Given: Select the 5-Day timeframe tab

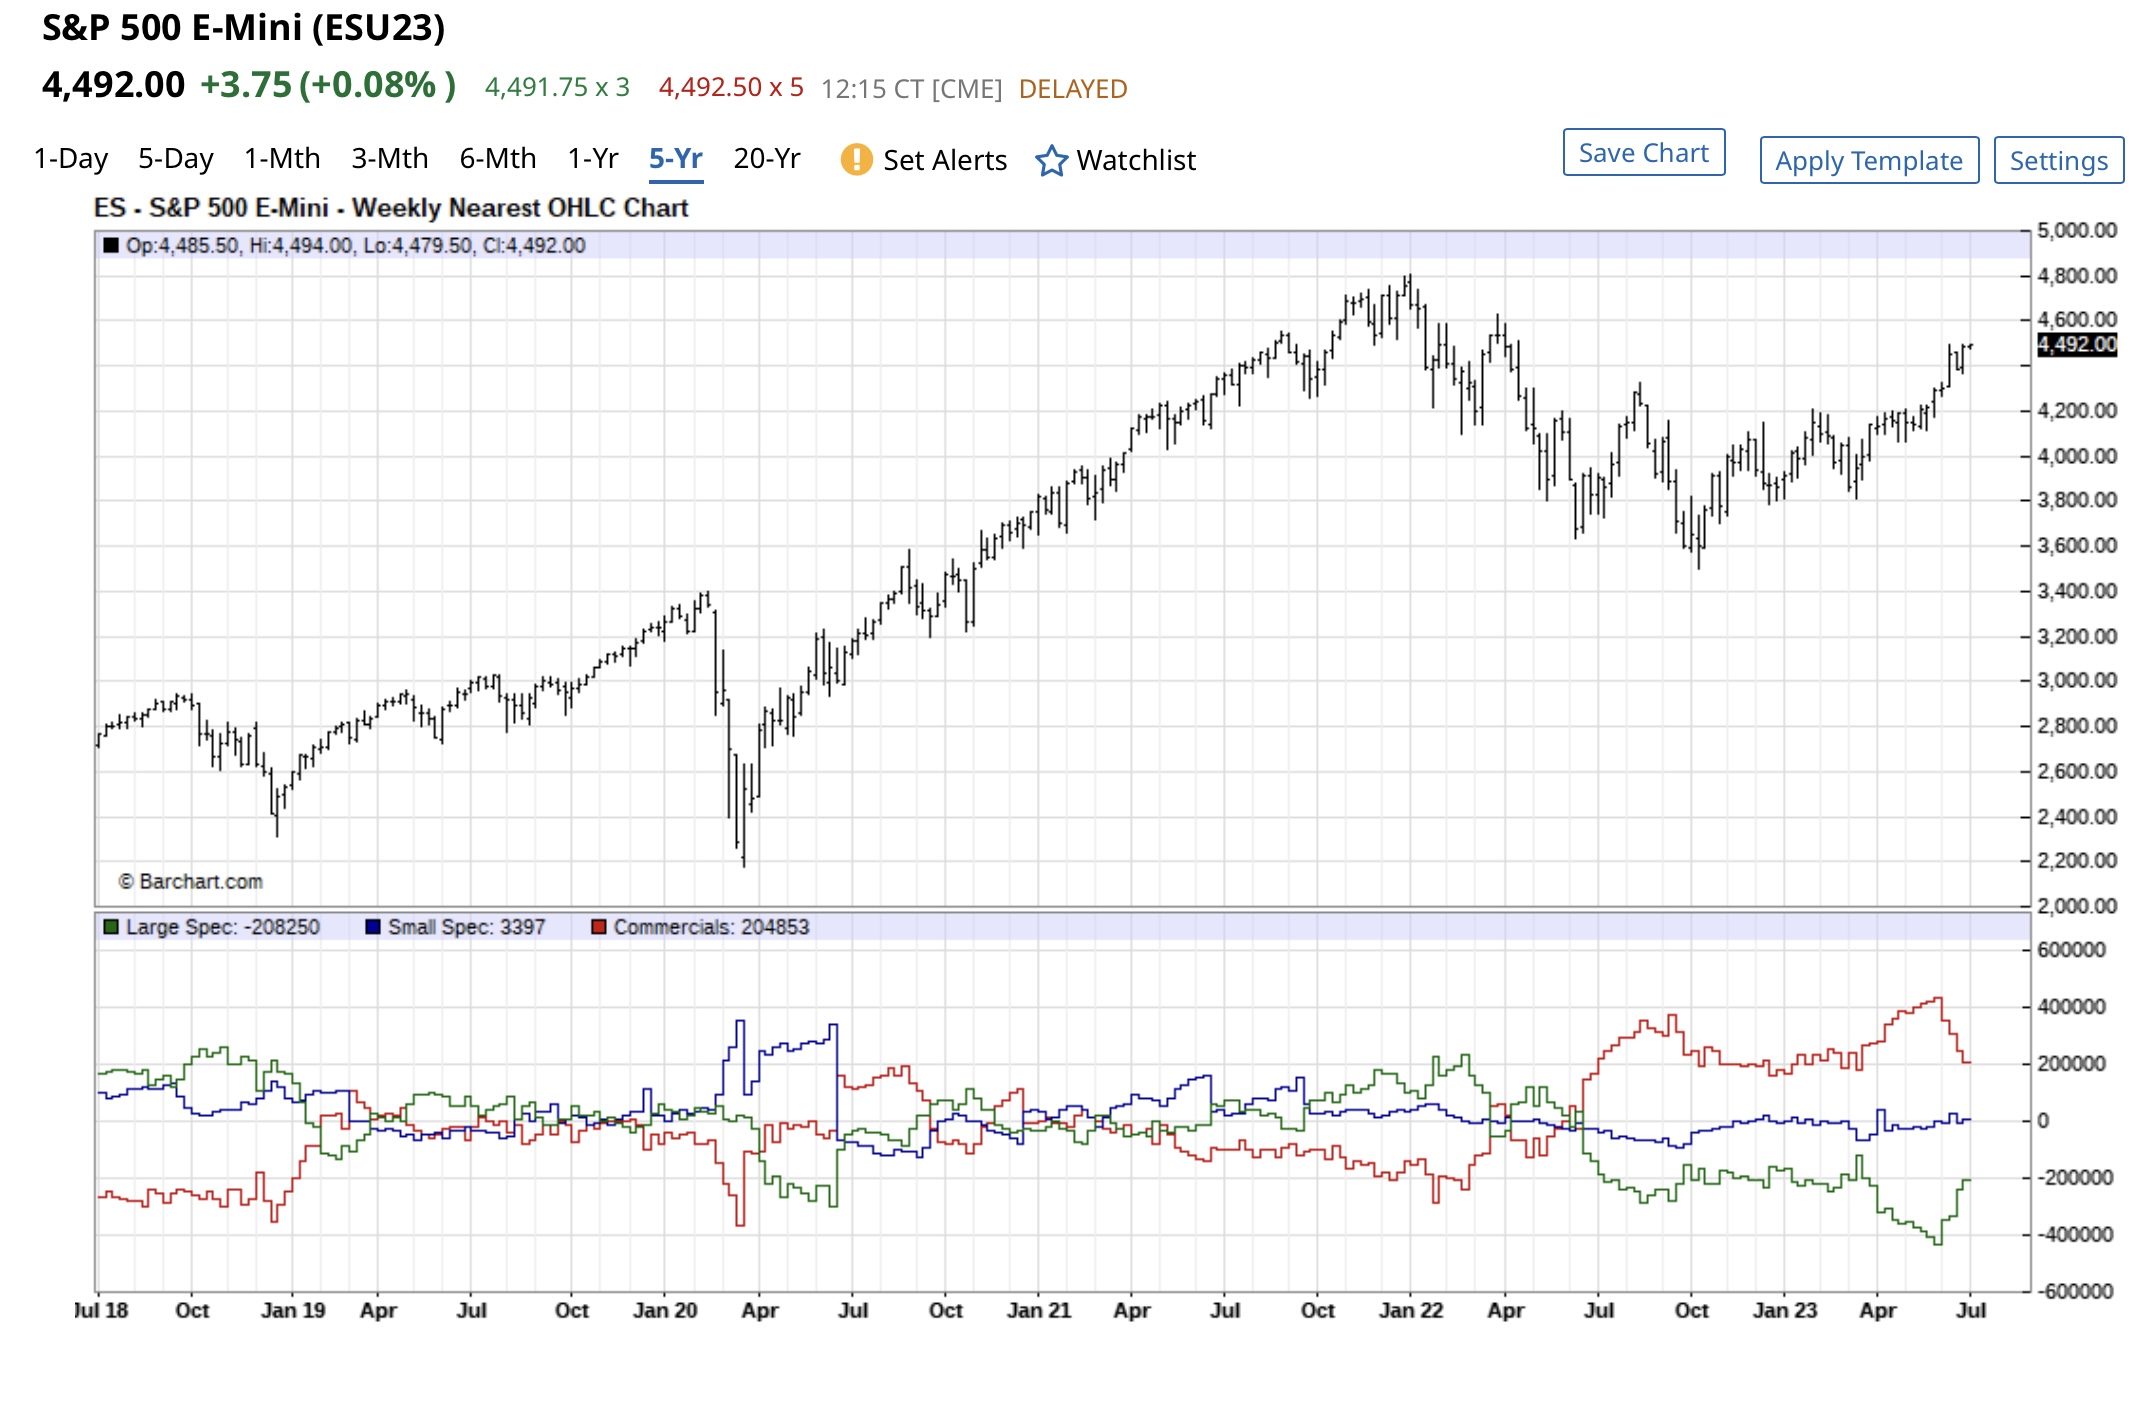Looking at the screenshot, I should pyautogui.click(x=176, y=159).
